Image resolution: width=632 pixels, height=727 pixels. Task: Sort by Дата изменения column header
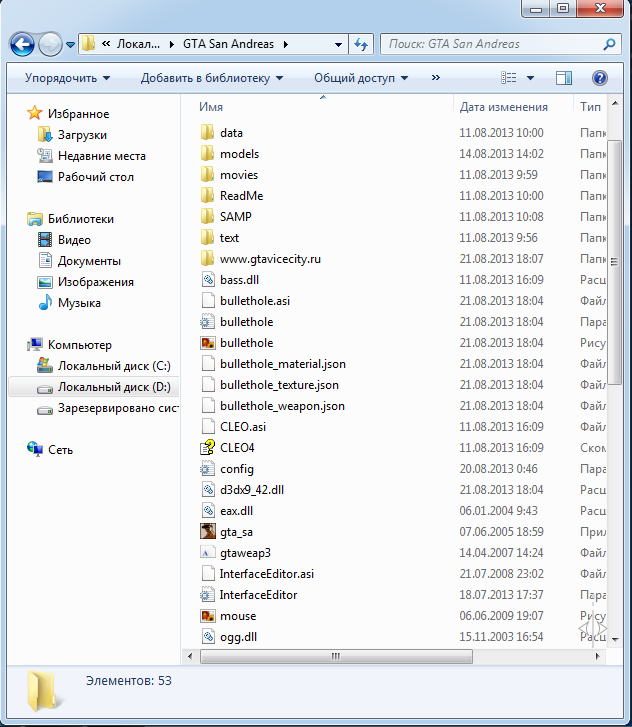tap(504, 107)
